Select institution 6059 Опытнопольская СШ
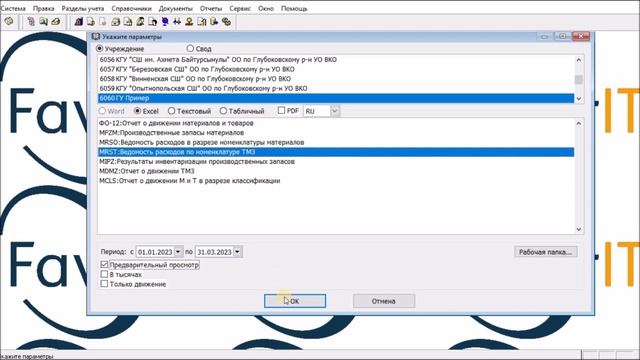640x360 pixels. point(336,88)
